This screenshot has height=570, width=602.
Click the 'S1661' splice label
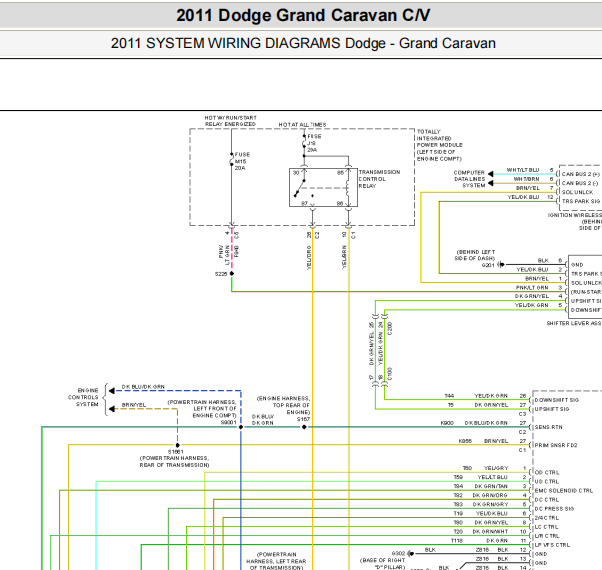coord(175,452)
